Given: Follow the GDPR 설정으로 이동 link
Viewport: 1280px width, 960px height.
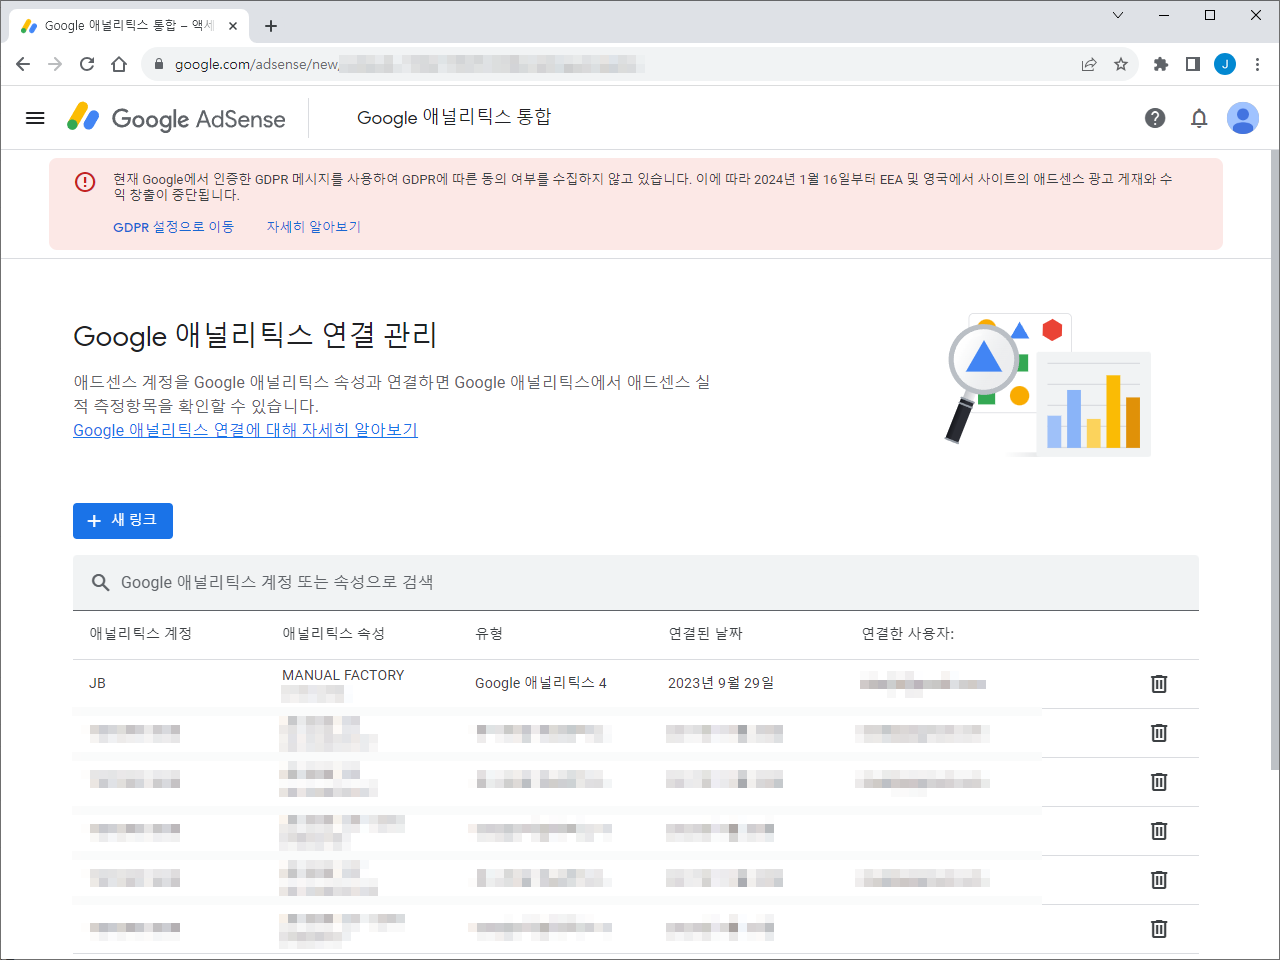Looking at the screenshot, I should pos(173,227).
